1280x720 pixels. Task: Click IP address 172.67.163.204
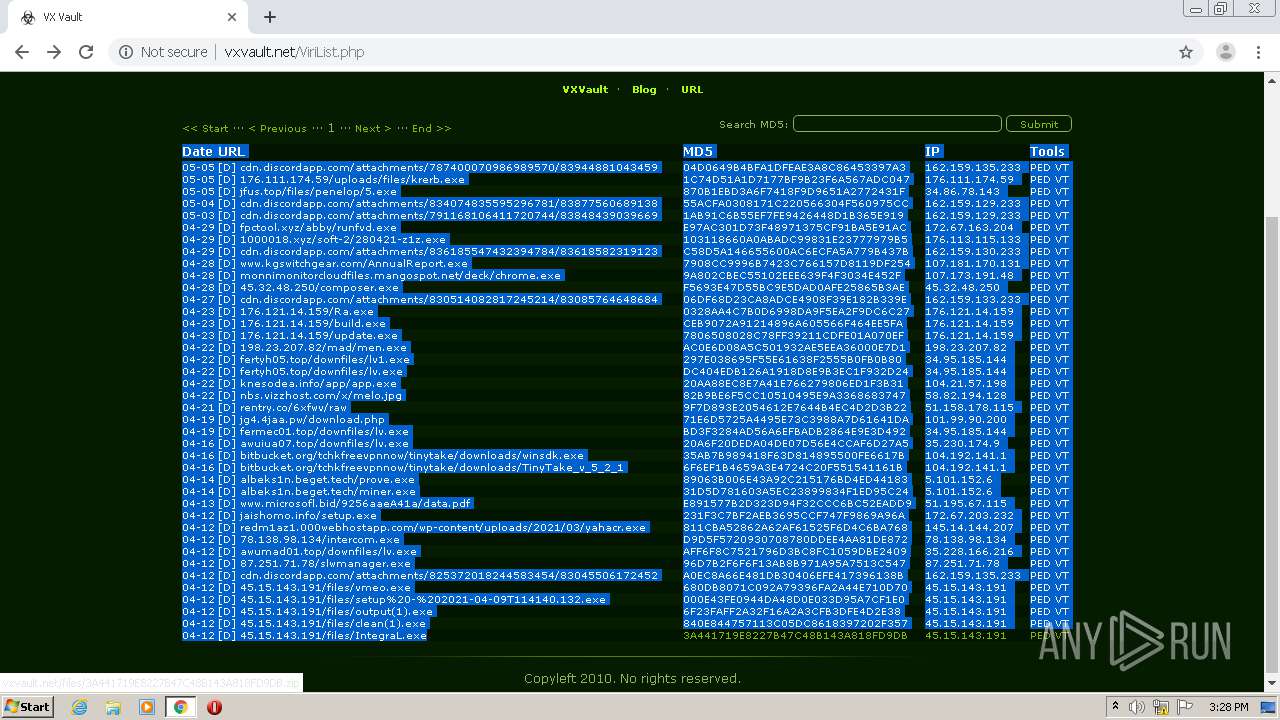pyautogui.click(x=968, y=227)
